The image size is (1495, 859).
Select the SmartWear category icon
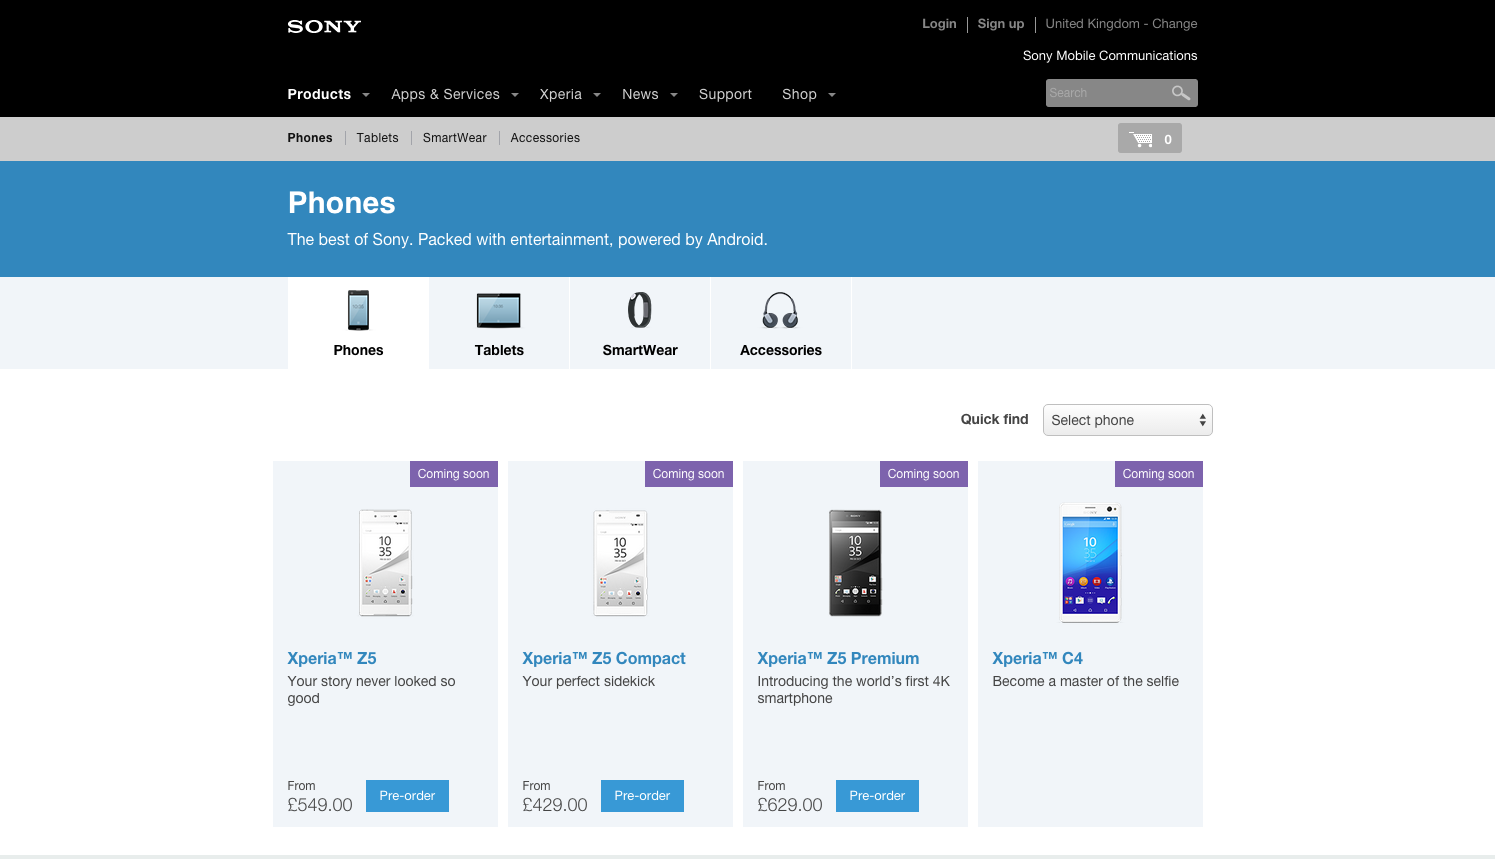[x=640, y=311]
